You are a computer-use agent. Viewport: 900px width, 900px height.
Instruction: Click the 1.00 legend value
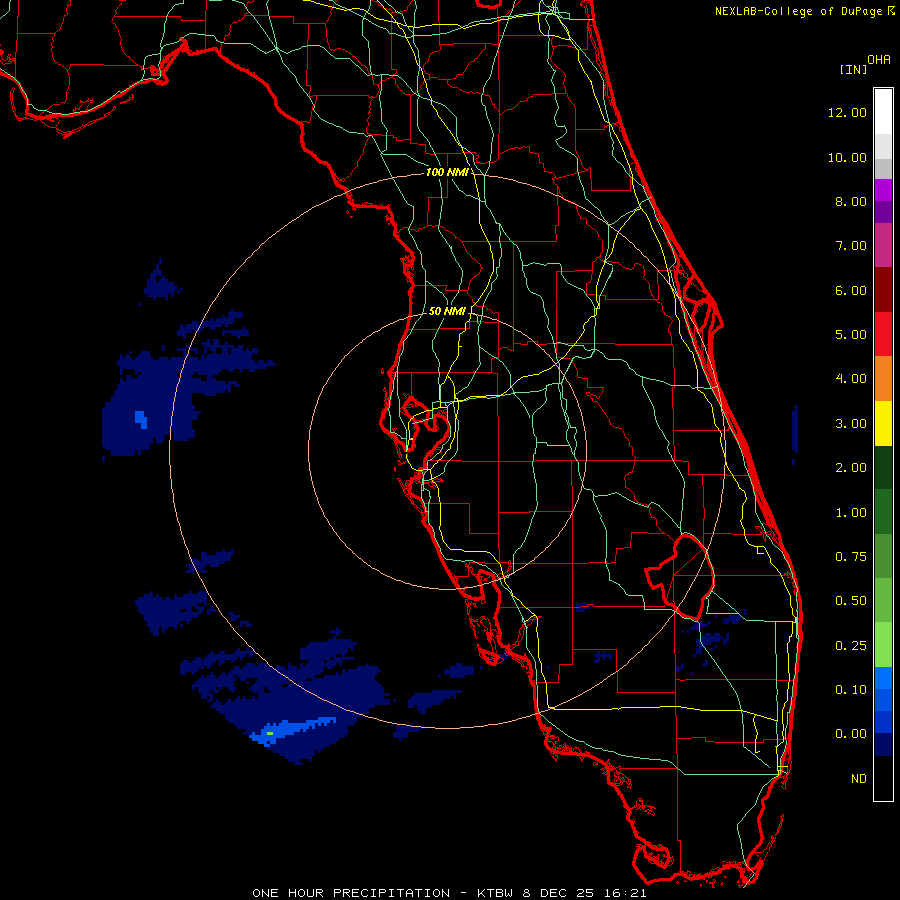[x=851, y=513]
